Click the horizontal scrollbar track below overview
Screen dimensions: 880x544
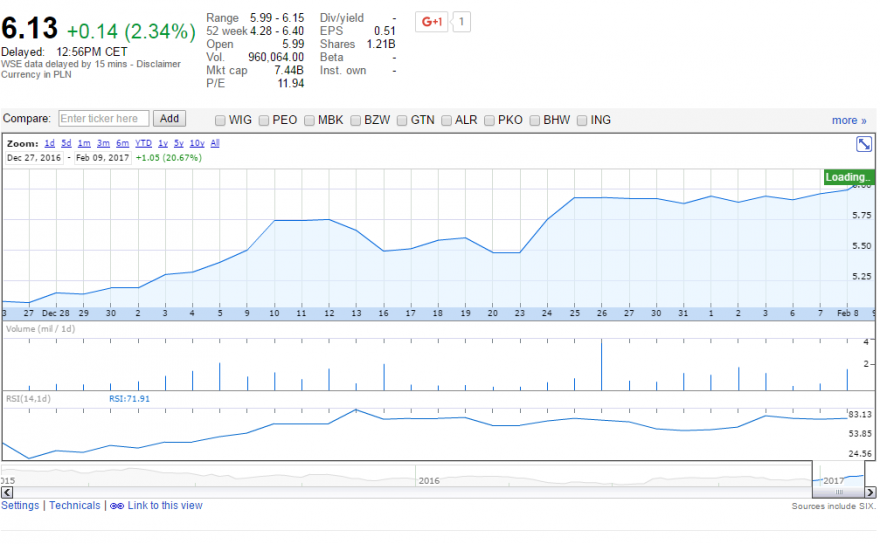click(412, 492)
